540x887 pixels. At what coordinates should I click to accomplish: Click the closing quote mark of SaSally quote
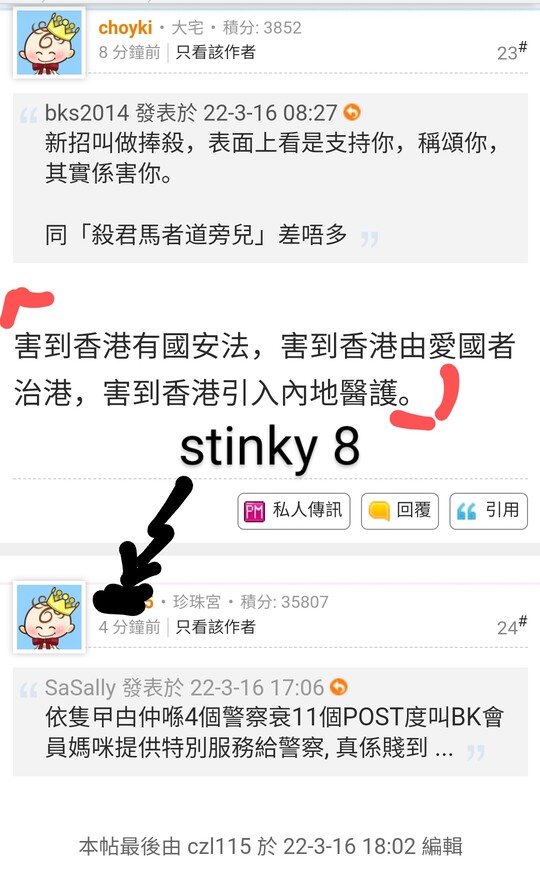coord(476,752)
